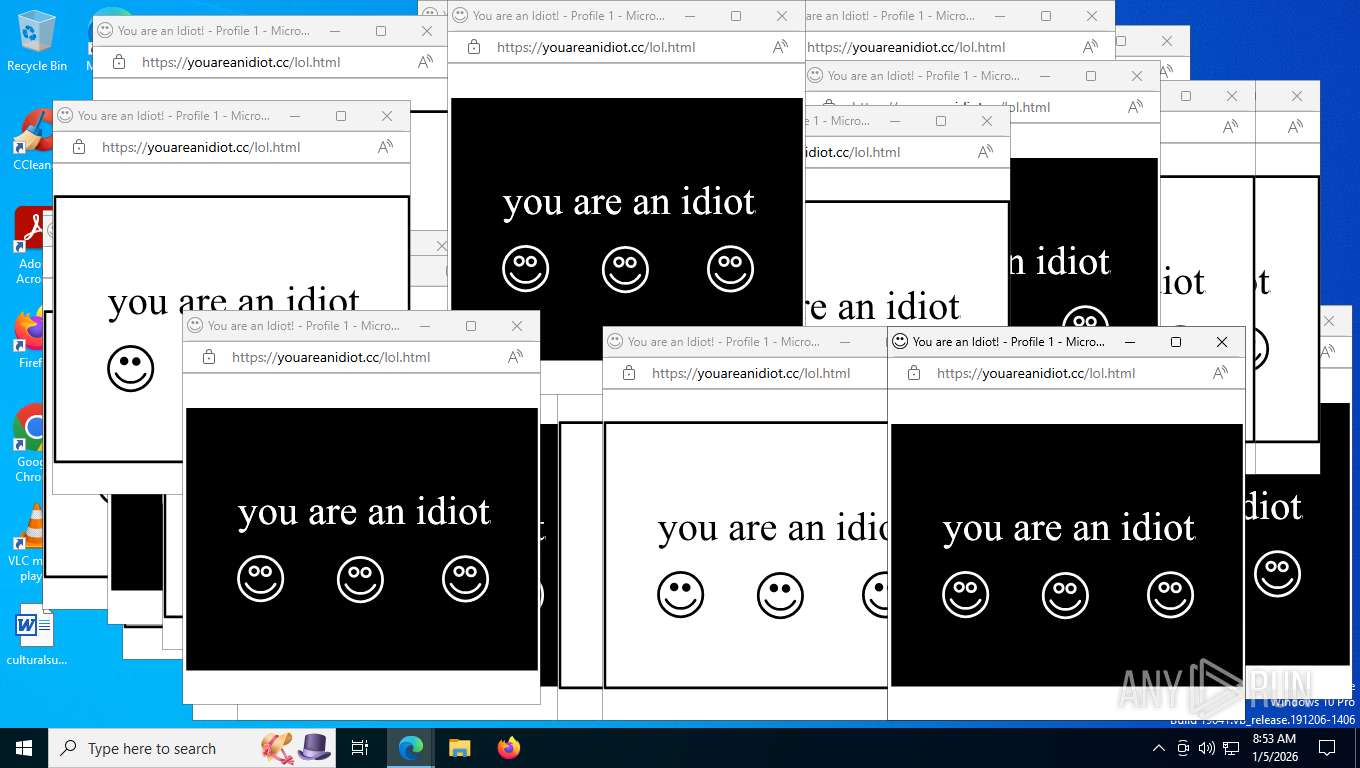The height and width of the screenshot is (768, 1360).
Task: Open the culturalsu Word document on desktop
Action: (x=36, y=636)
